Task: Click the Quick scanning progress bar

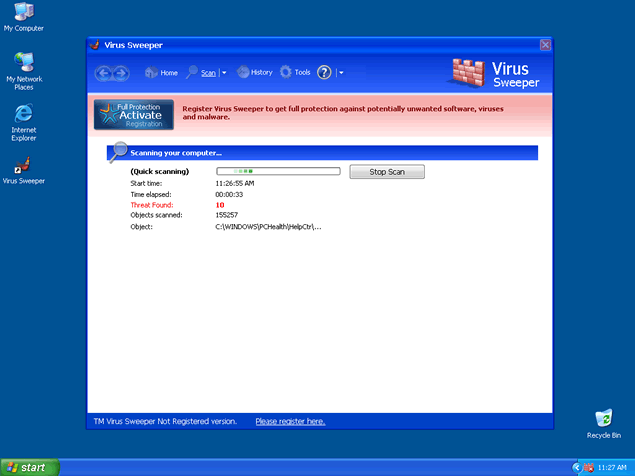Action: point(278,172)
